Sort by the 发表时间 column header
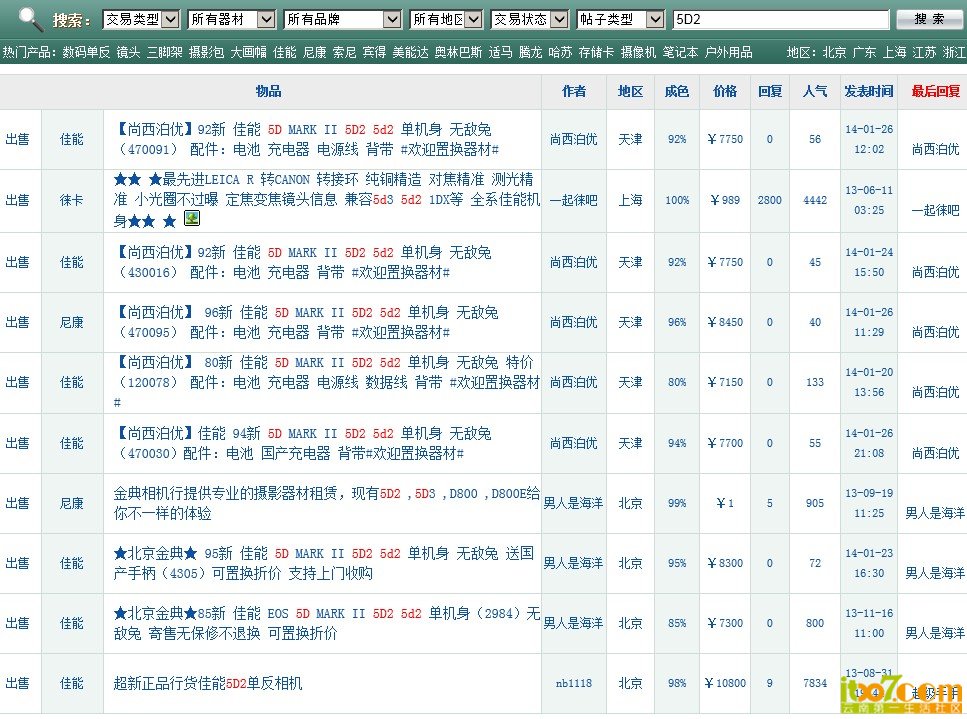This screenshot has height=719, width=967. click(869, 91)
